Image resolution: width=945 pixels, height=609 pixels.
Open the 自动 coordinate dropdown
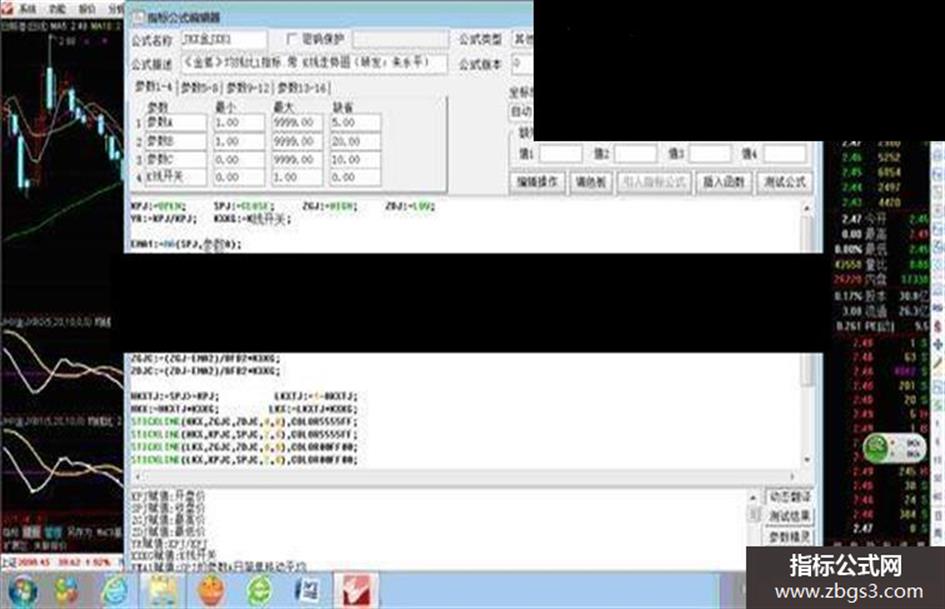click(521, 111)
